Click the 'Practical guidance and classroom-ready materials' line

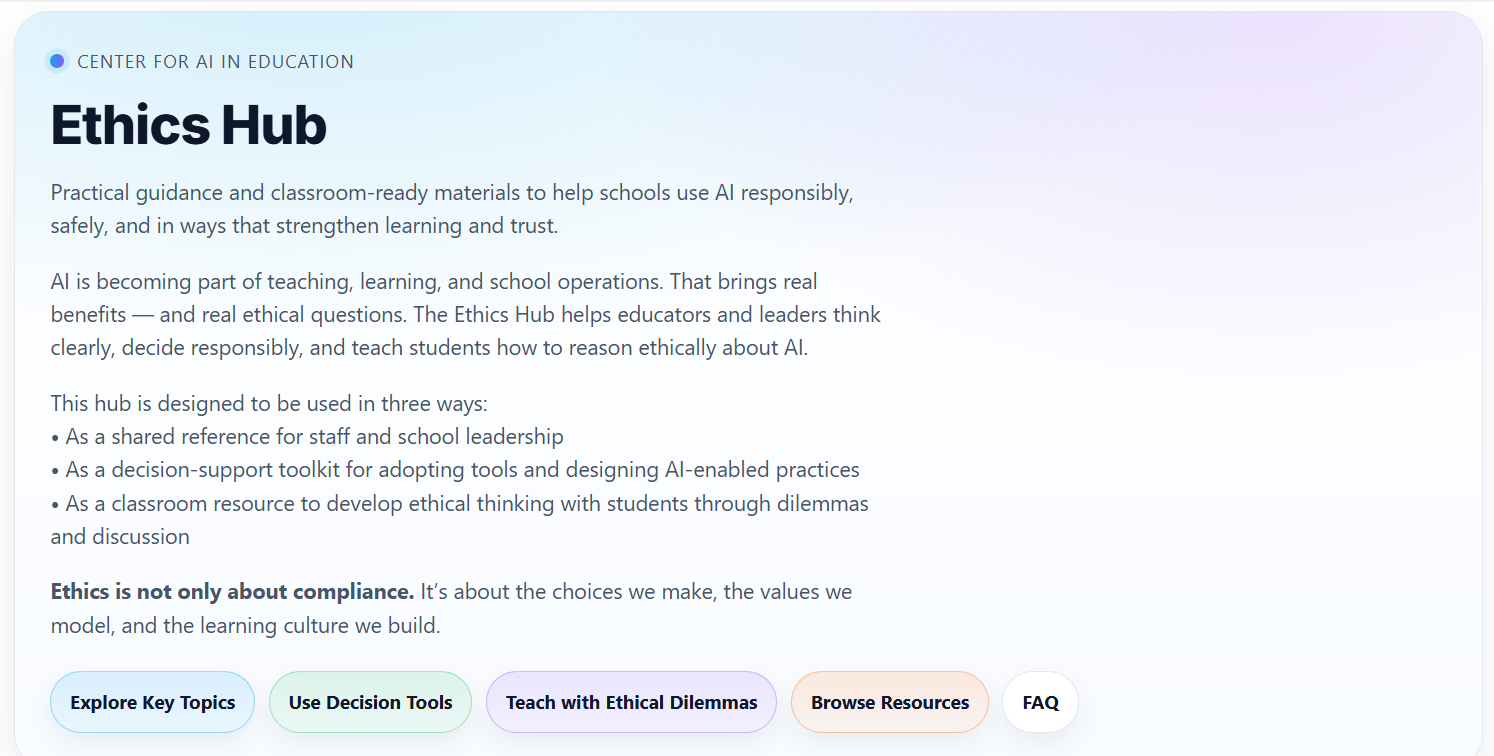point(452,193)
